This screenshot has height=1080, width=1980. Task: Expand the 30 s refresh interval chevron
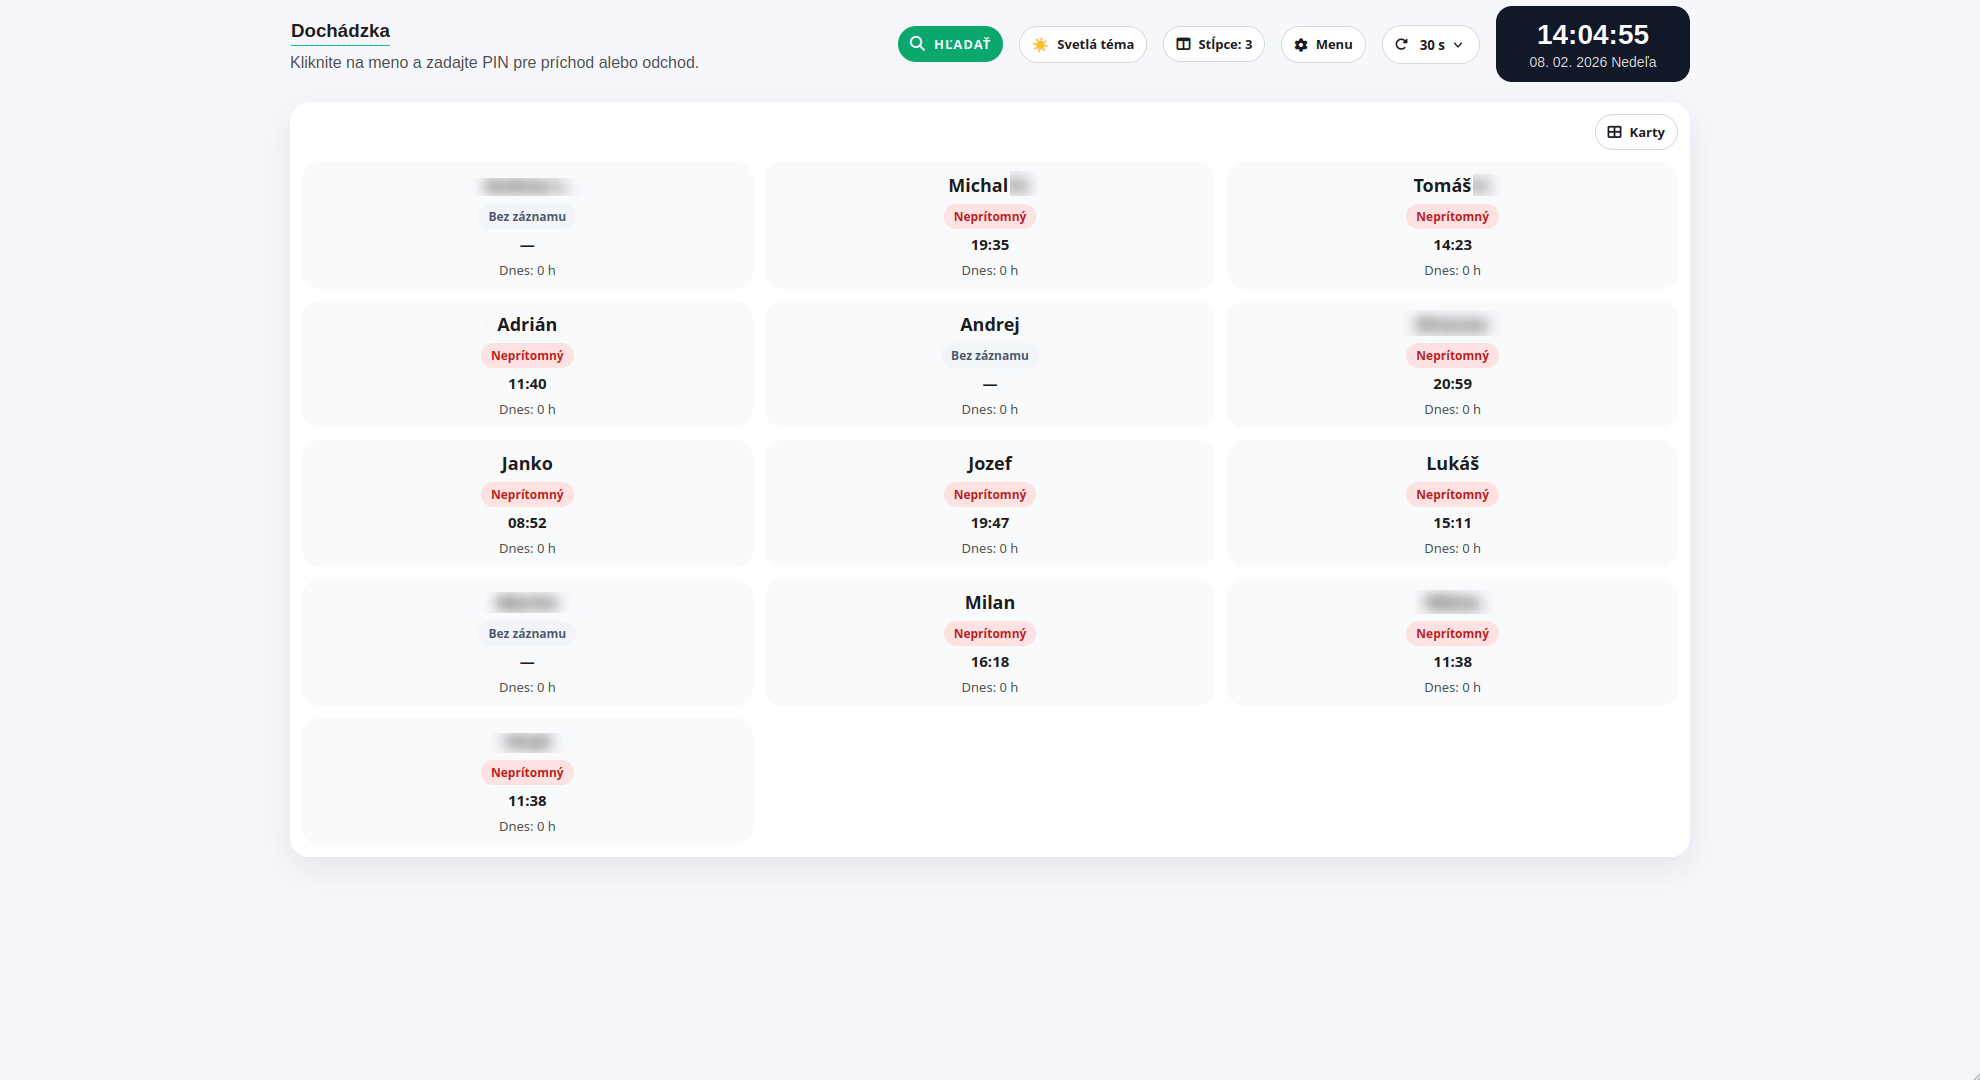click(x=1458, y=45)
